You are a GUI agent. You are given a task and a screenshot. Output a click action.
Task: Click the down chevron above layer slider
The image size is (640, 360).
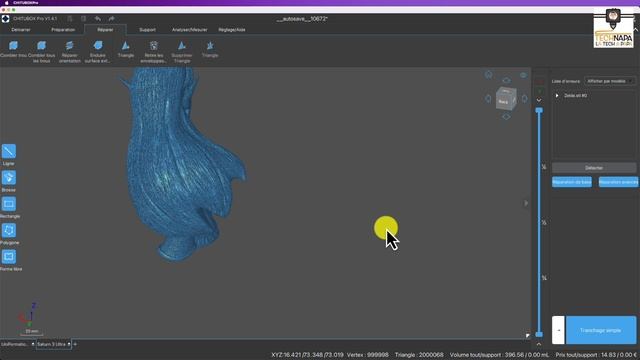click(539, 100)
